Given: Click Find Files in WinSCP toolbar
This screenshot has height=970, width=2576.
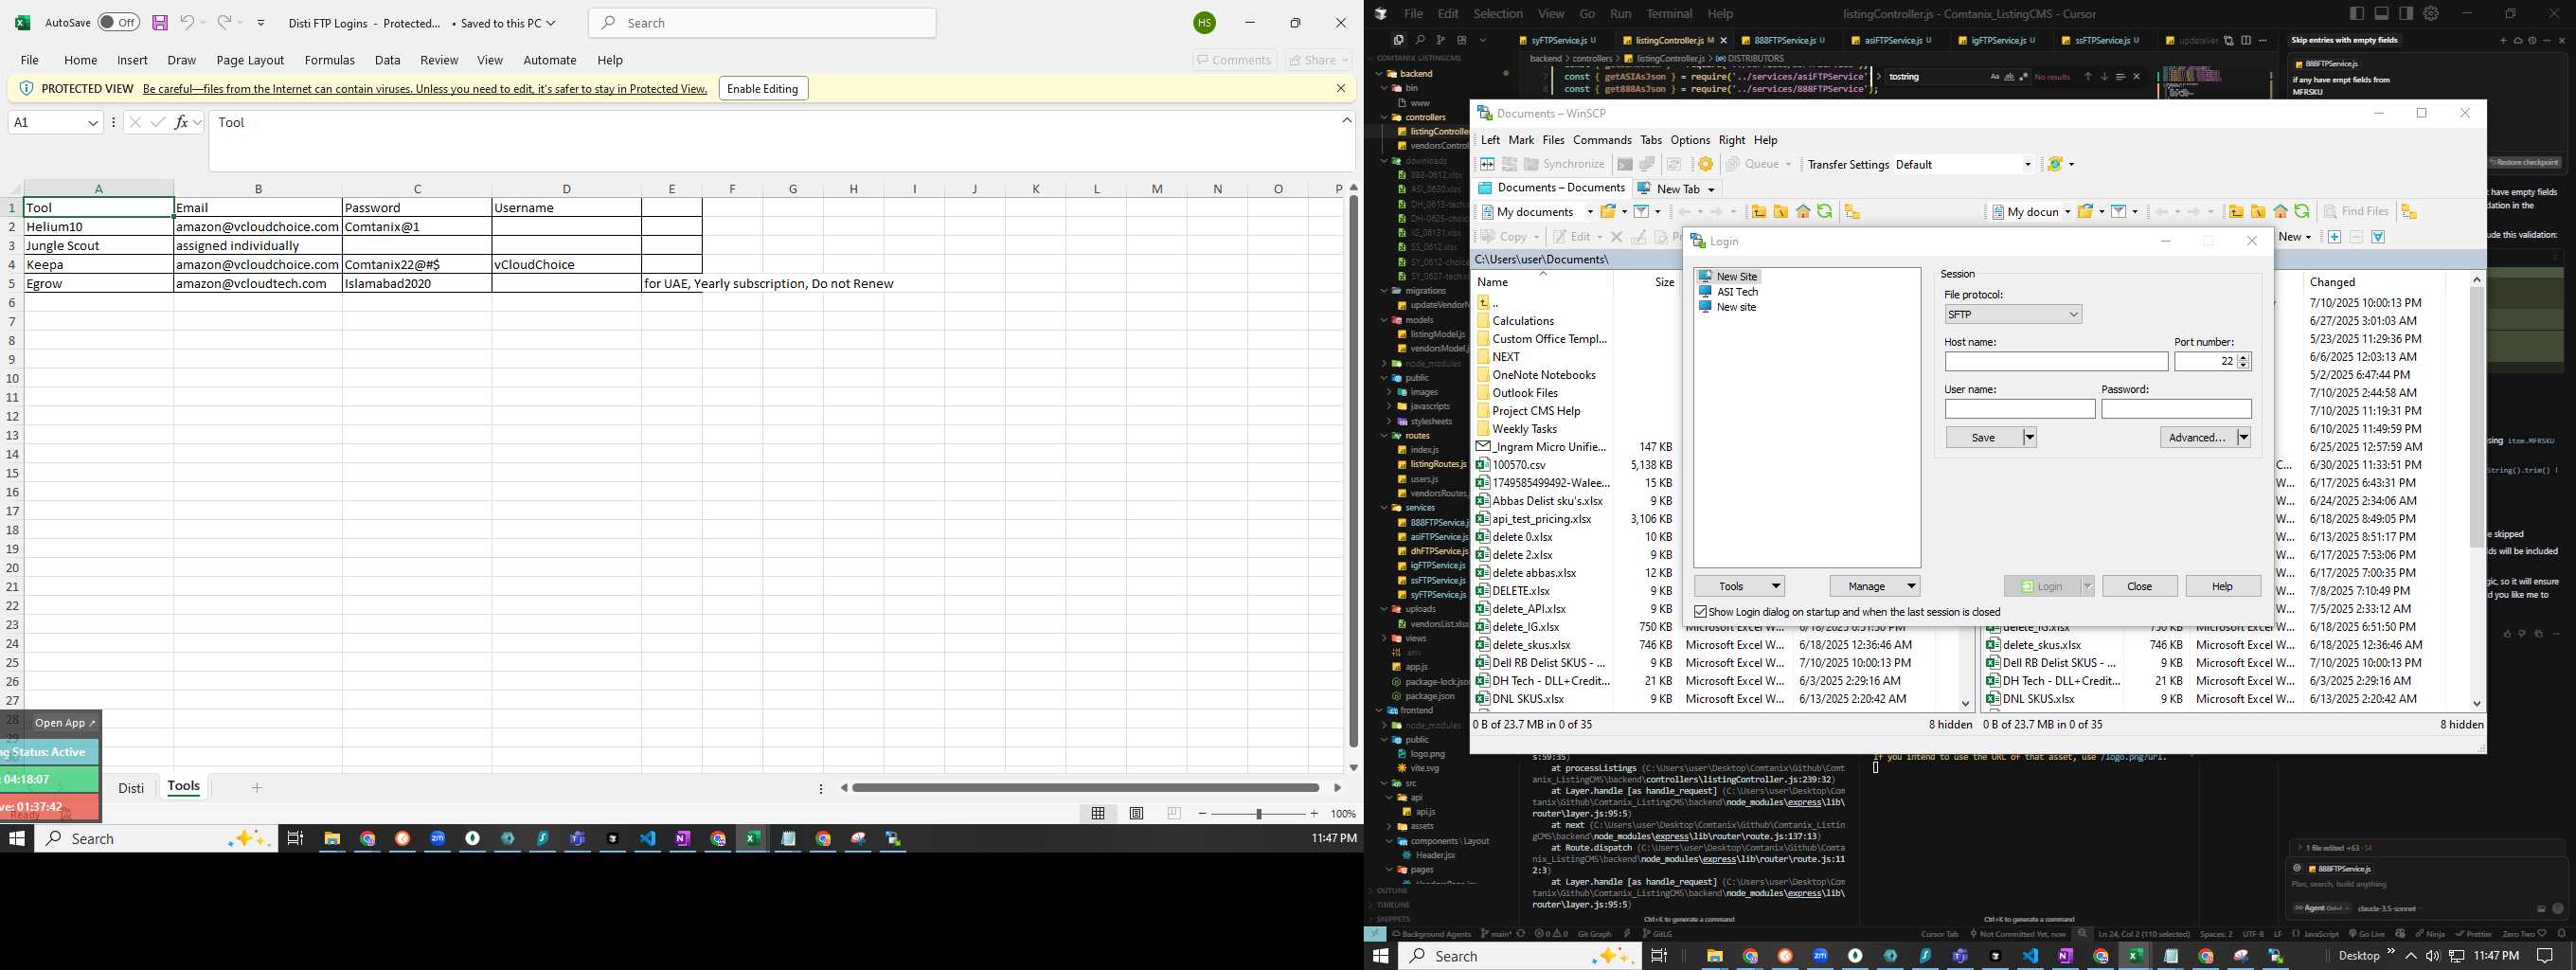Looking at the screenshot, I should (2355, 211).
